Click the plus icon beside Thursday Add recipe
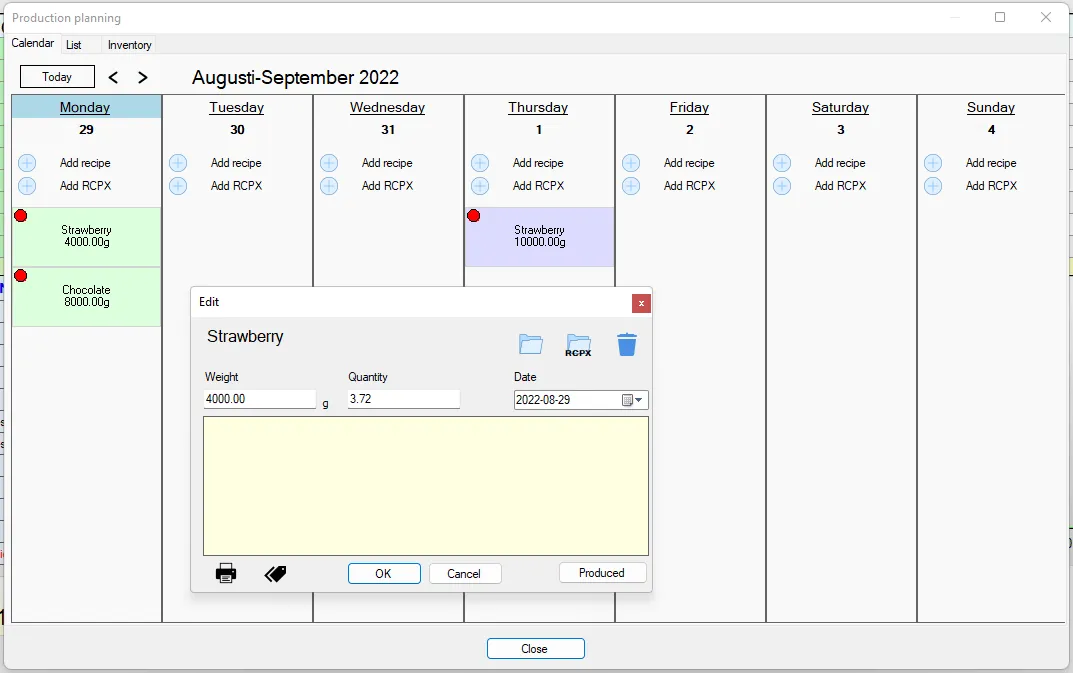Screen dimensions: 1073x673 (480, 163)
